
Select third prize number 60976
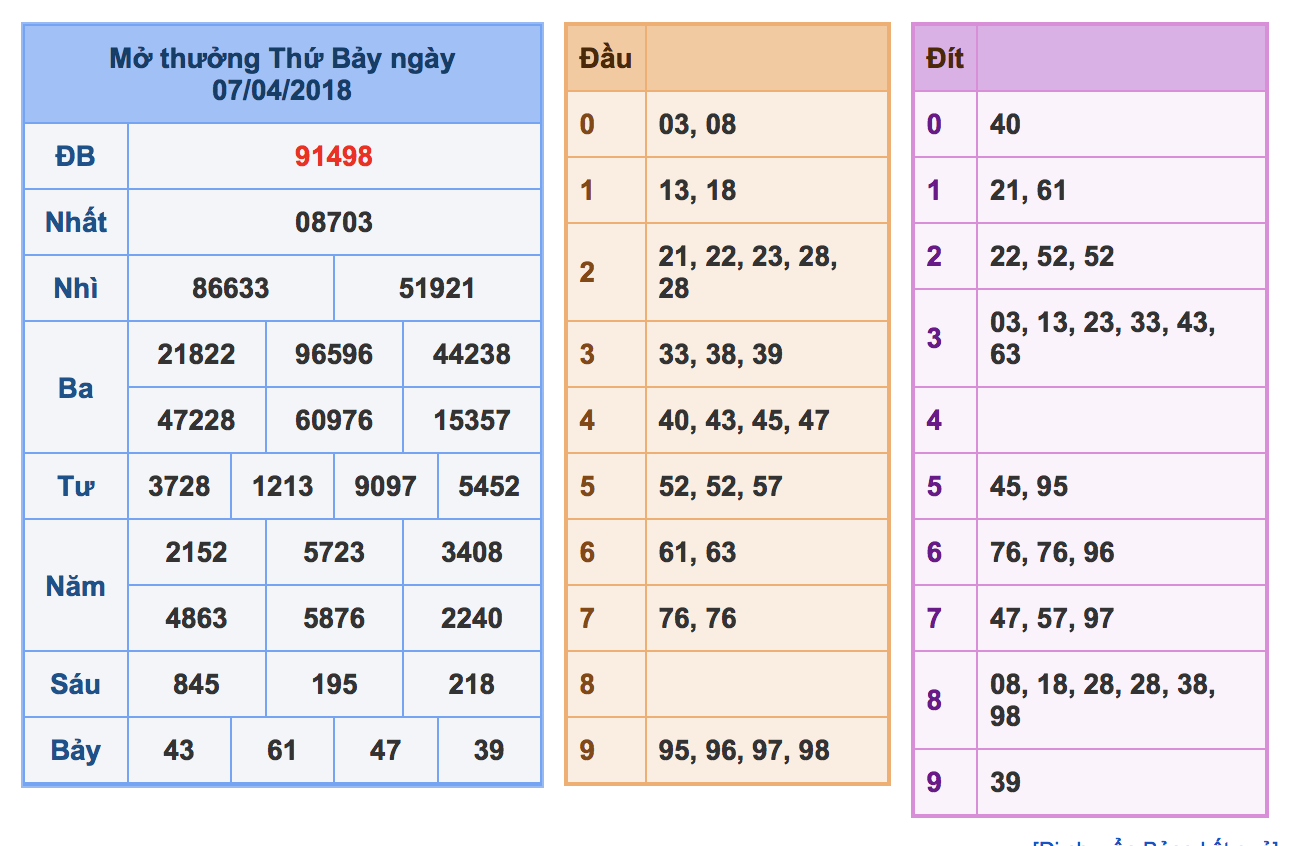pos(334,420)
